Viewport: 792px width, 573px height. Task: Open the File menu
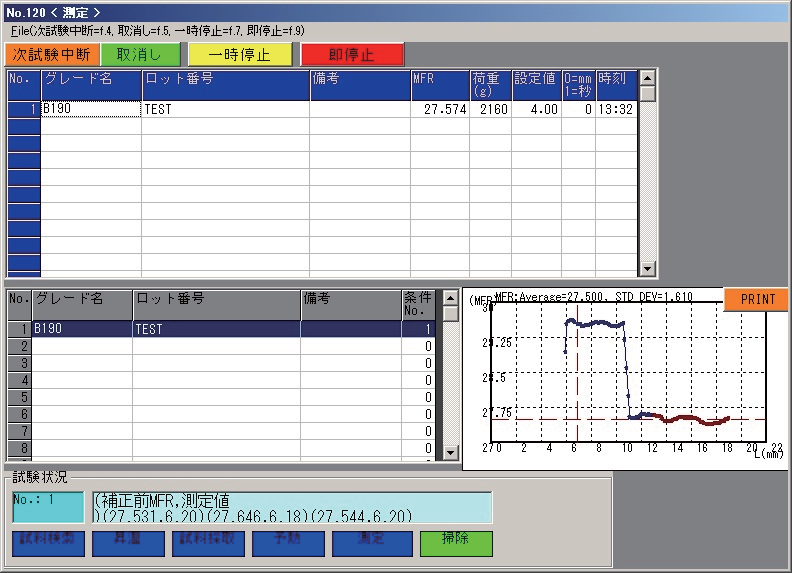click(x=20, y=32)
